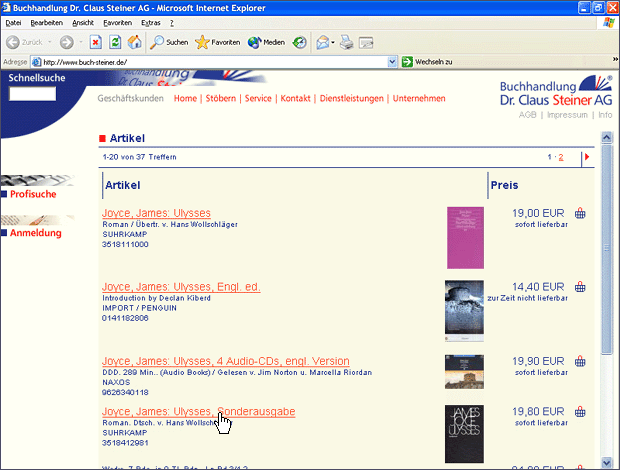Click the text 1-20 von 37 Treffern

(x=140, y=157)
